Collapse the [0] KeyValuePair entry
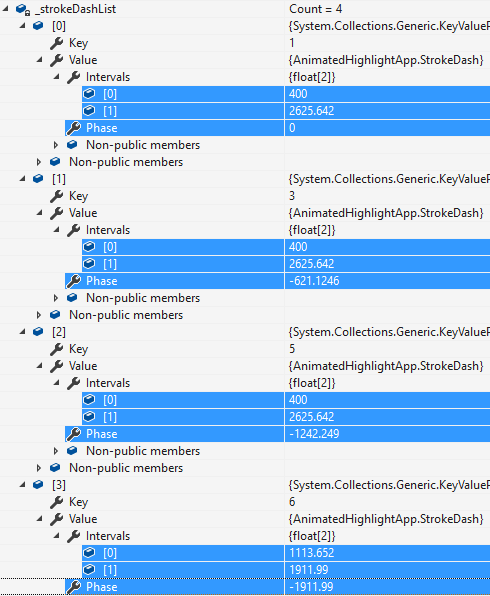The image size is (490, 596). pos(22,26)
